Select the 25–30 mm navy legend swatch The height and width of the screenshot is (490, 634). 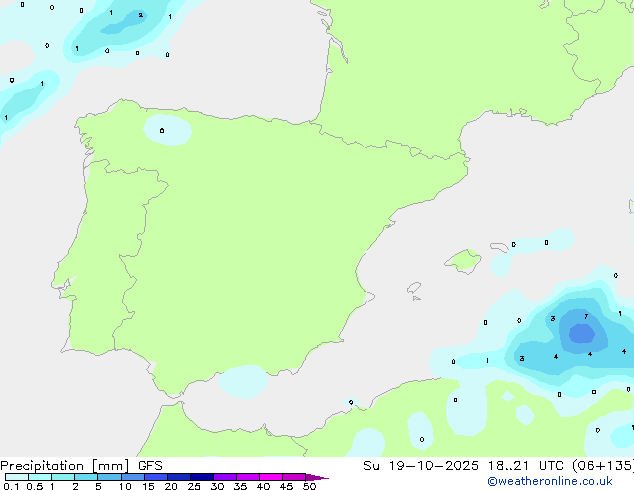click(x=202, y=477)
